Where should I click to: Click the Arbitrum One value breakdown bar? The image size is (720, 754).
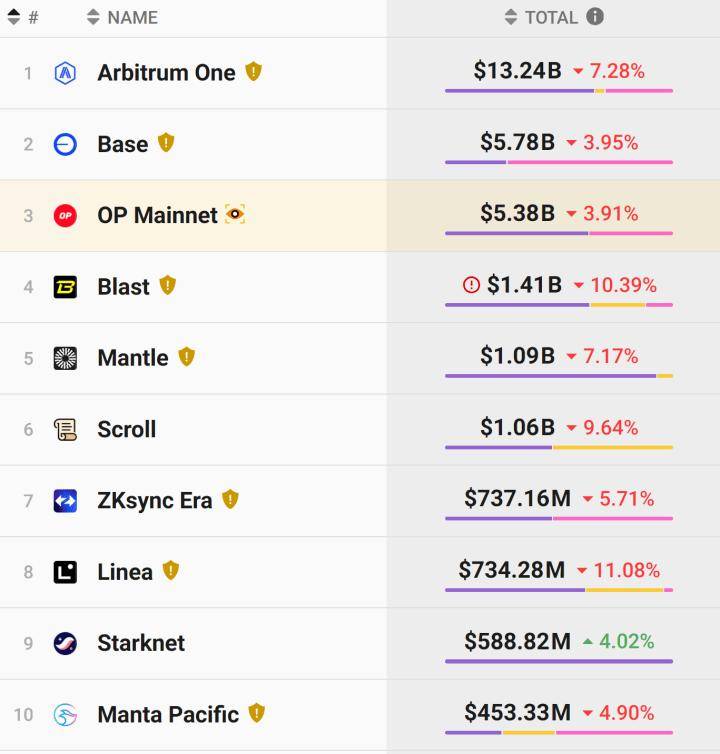pyautogui.click(x=558, y=91)
